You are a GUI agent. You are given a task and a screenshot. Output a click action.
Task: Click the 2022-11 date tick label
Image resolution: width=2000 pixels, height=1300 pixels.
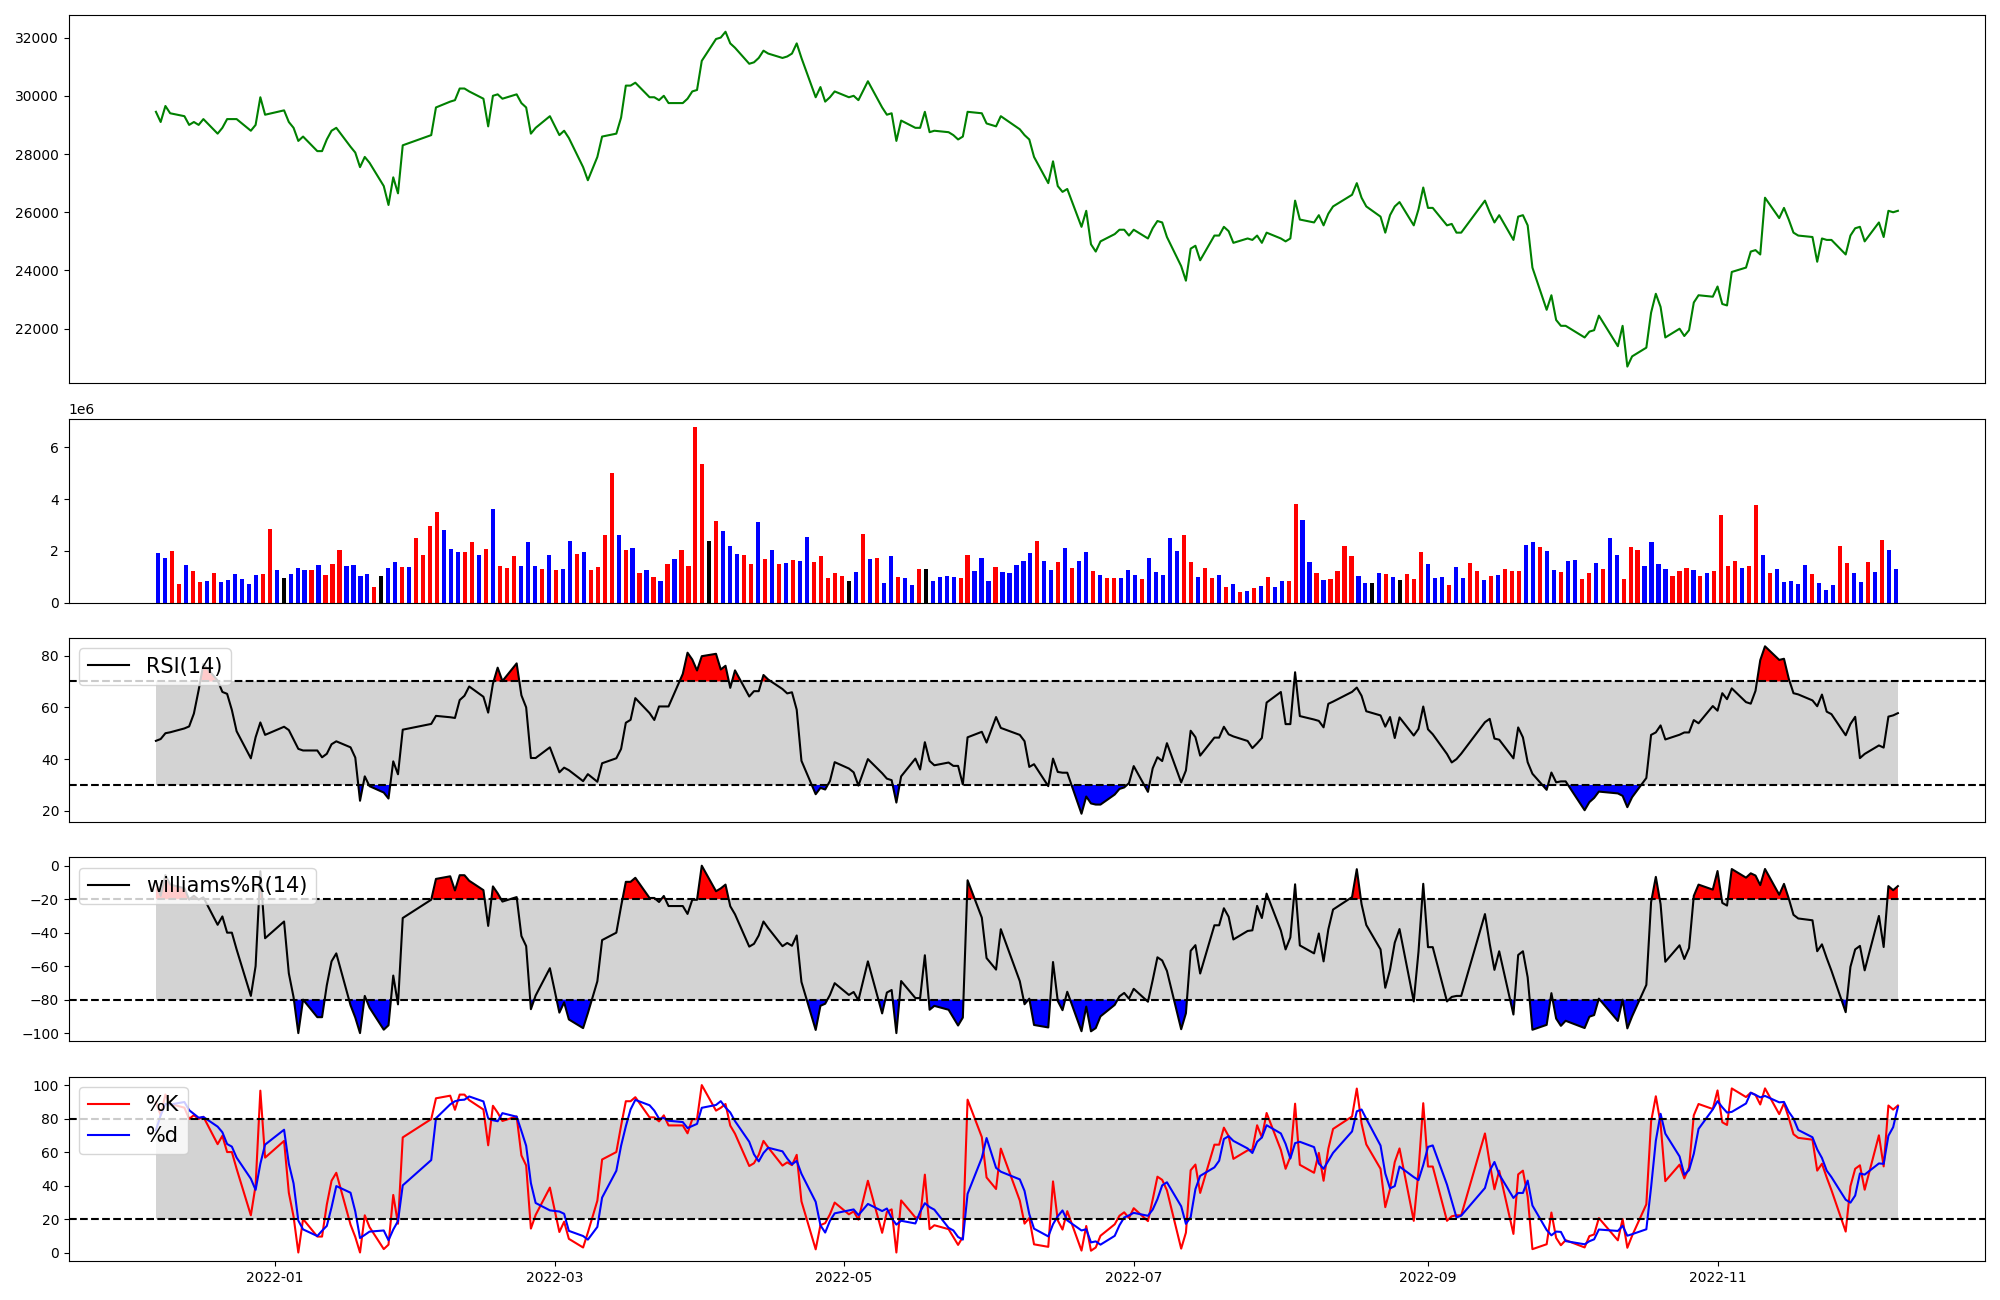[x=1718, y=1277]
